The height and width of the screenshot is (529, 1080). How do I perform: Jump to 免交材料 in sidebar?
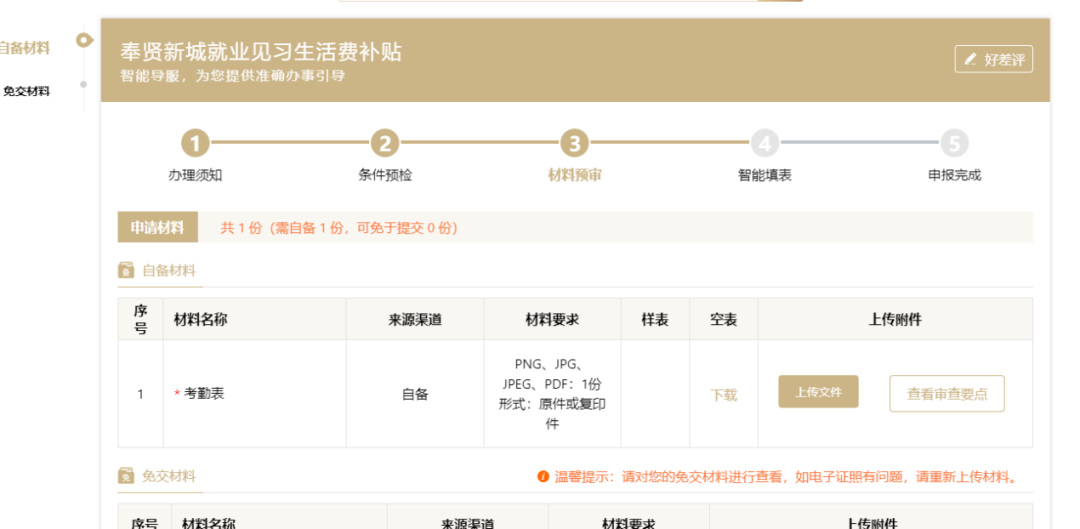[x=26, y=92]
